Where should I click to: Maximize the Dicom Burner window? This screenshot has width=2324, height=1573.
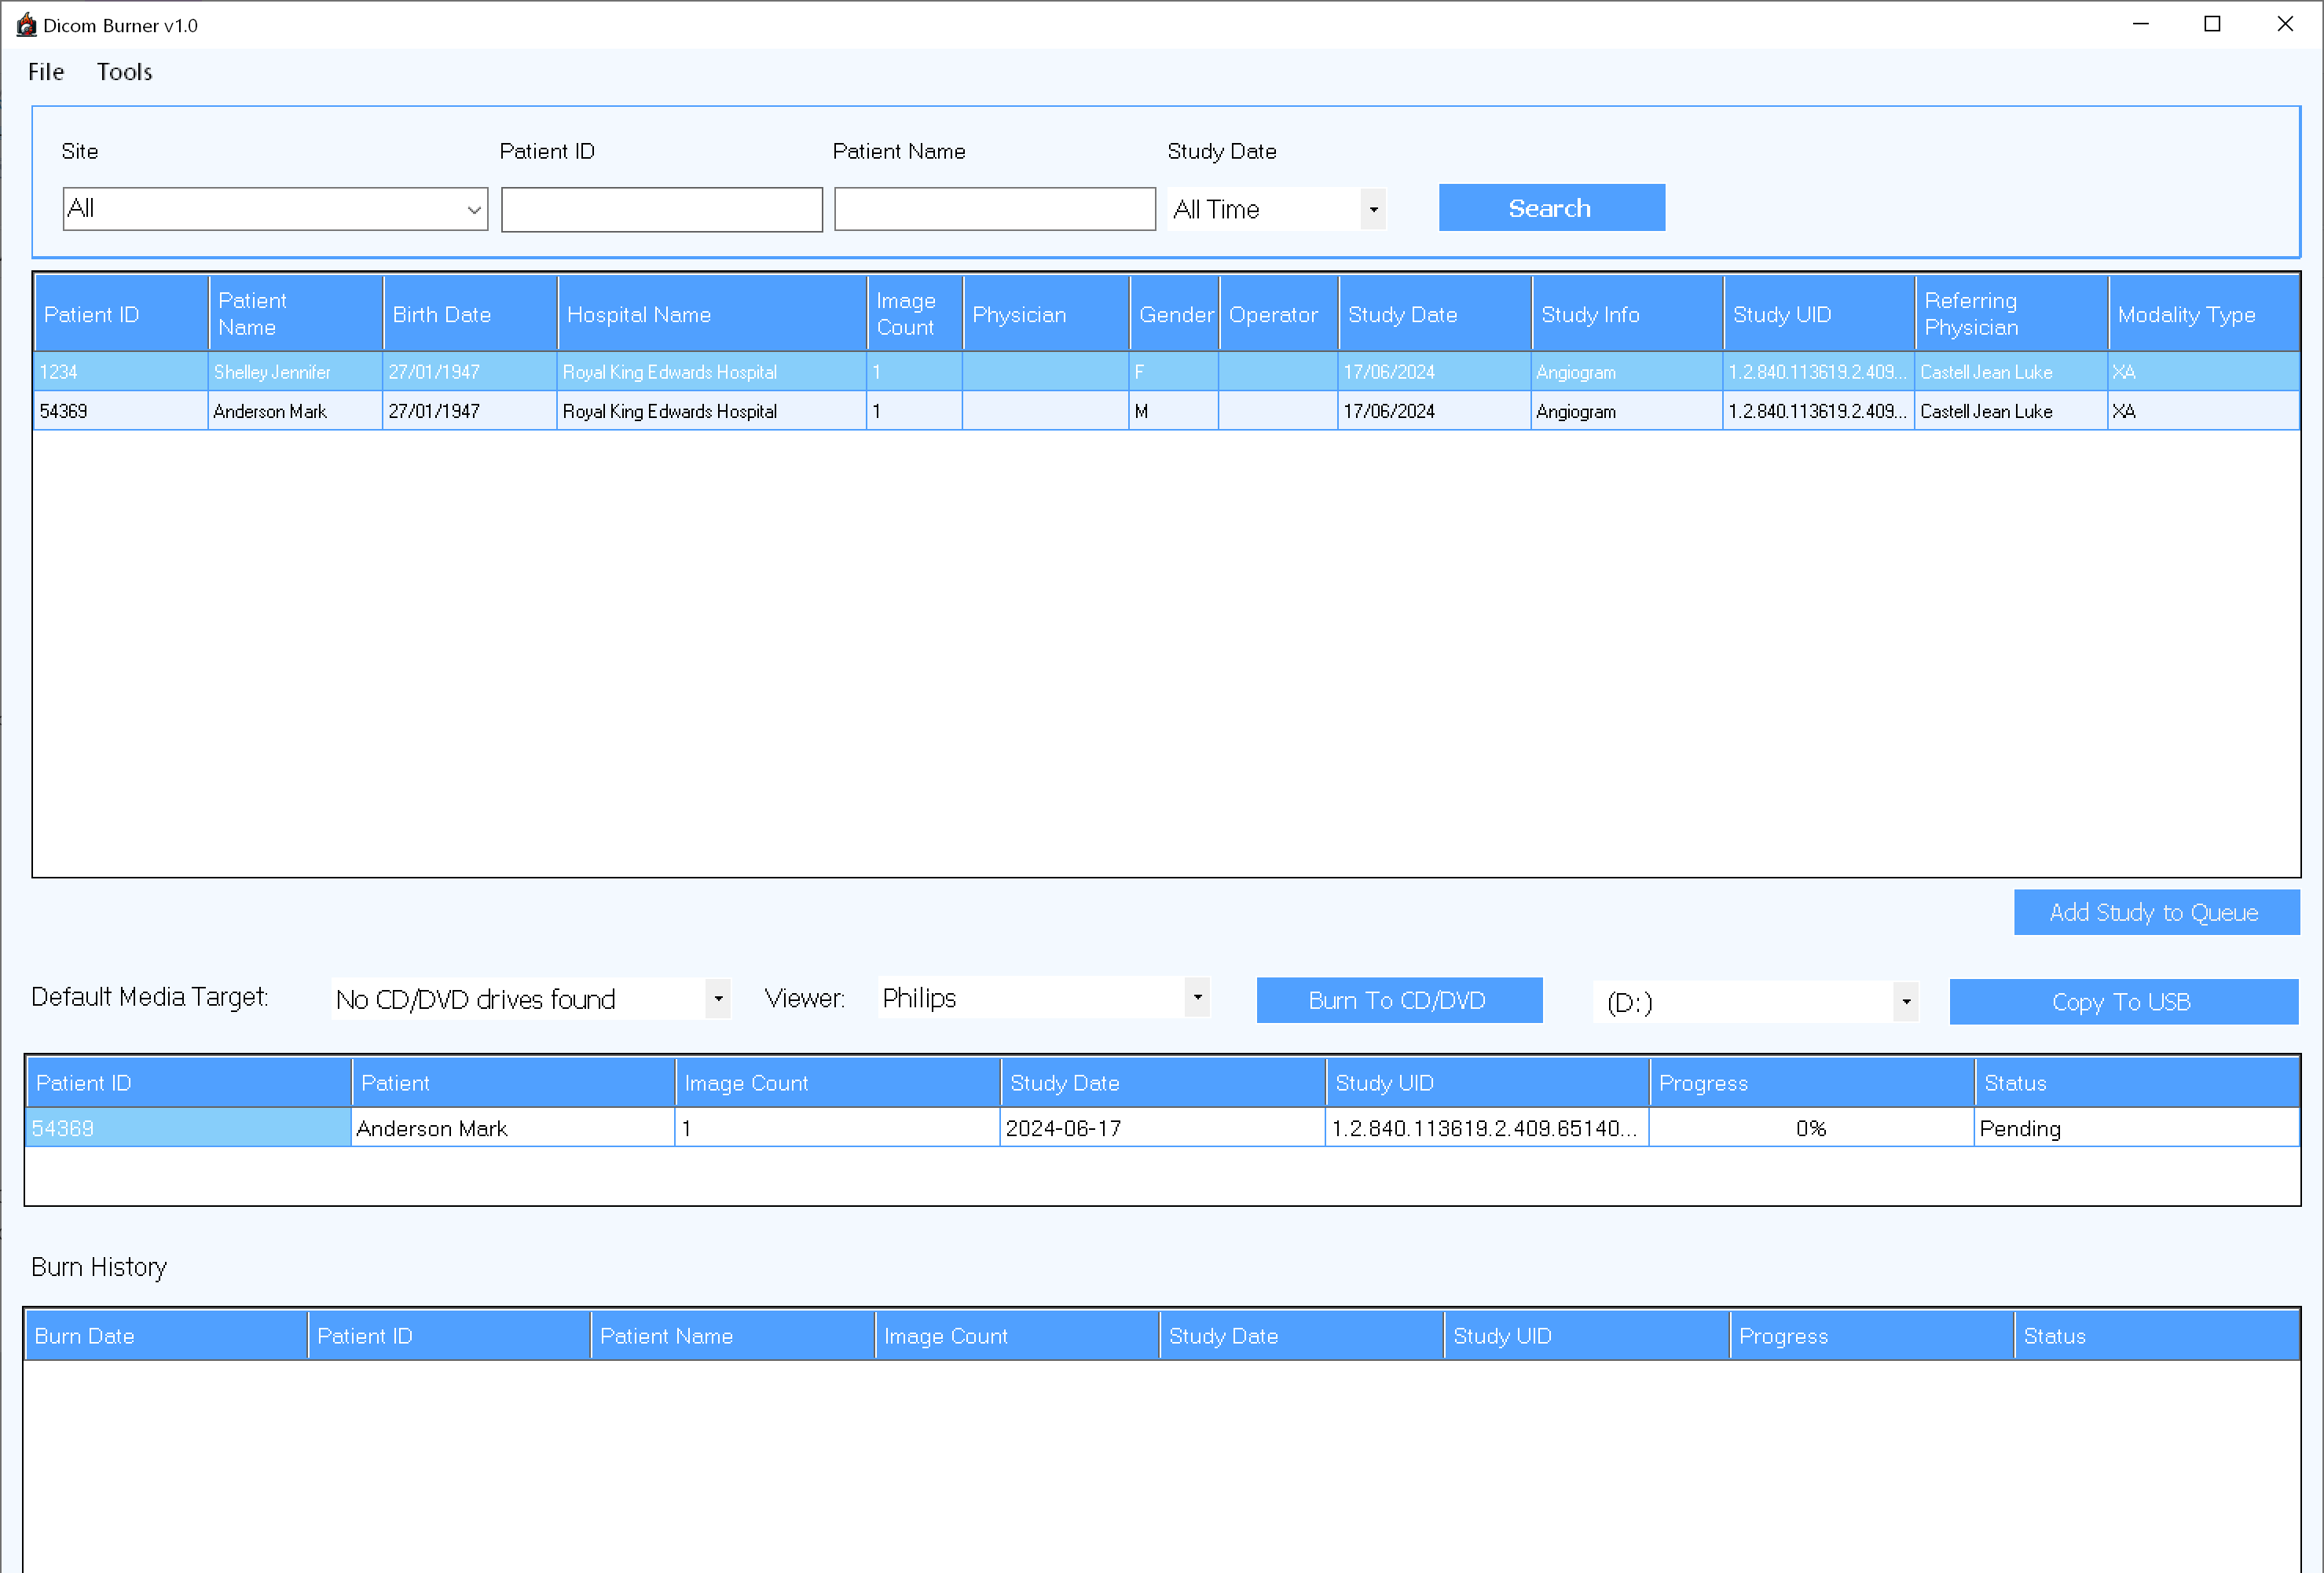point(2212,24)
